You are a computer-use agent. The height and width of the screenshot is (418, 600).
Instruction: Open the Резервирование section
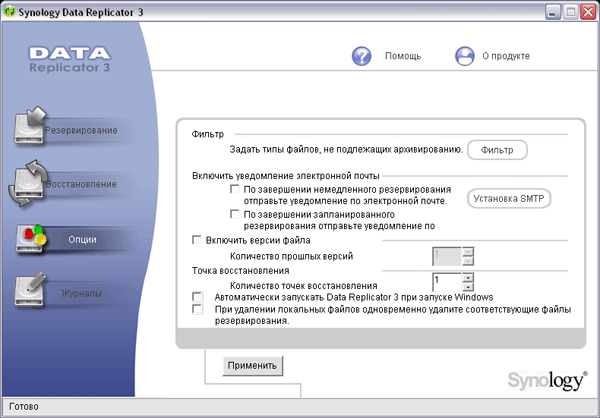81,130
